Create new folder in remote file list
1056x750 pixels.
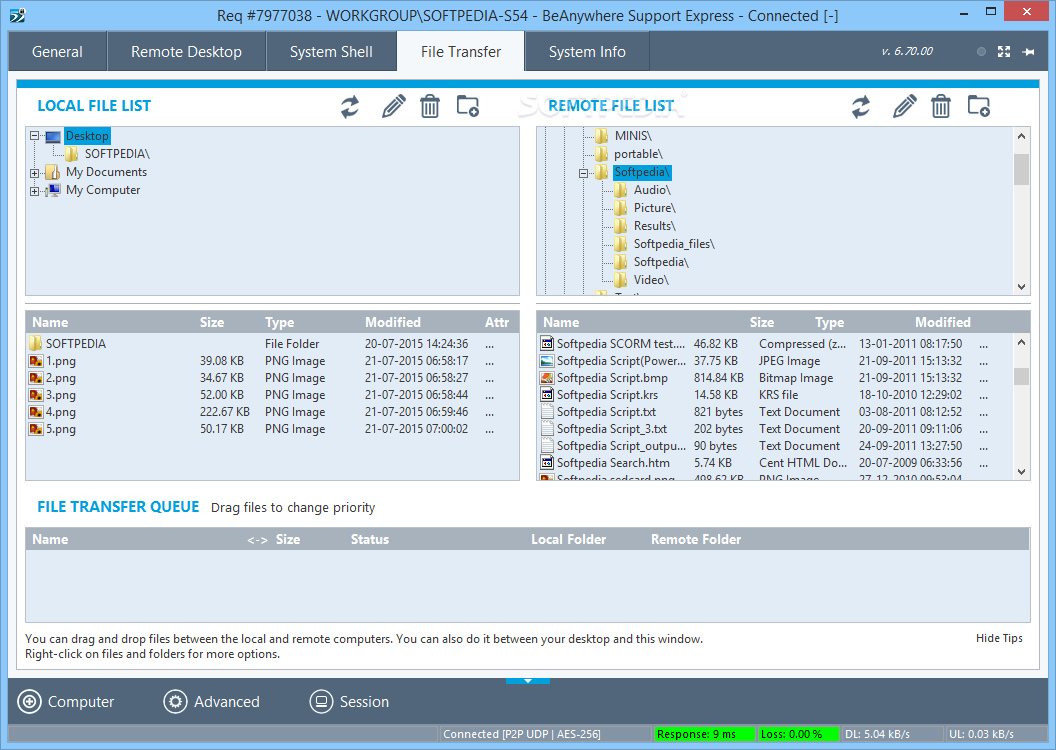pos(979,106)
